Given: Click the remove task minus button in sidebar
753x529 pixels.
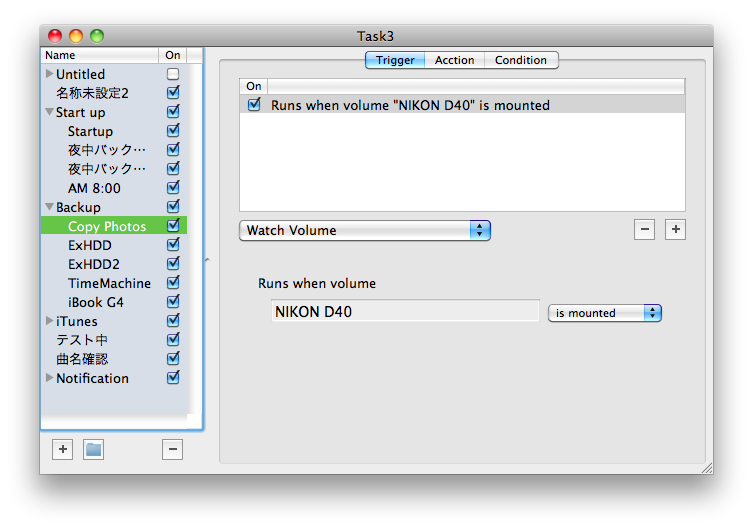Looking at the screenshot, I should [x=172, y=450].
